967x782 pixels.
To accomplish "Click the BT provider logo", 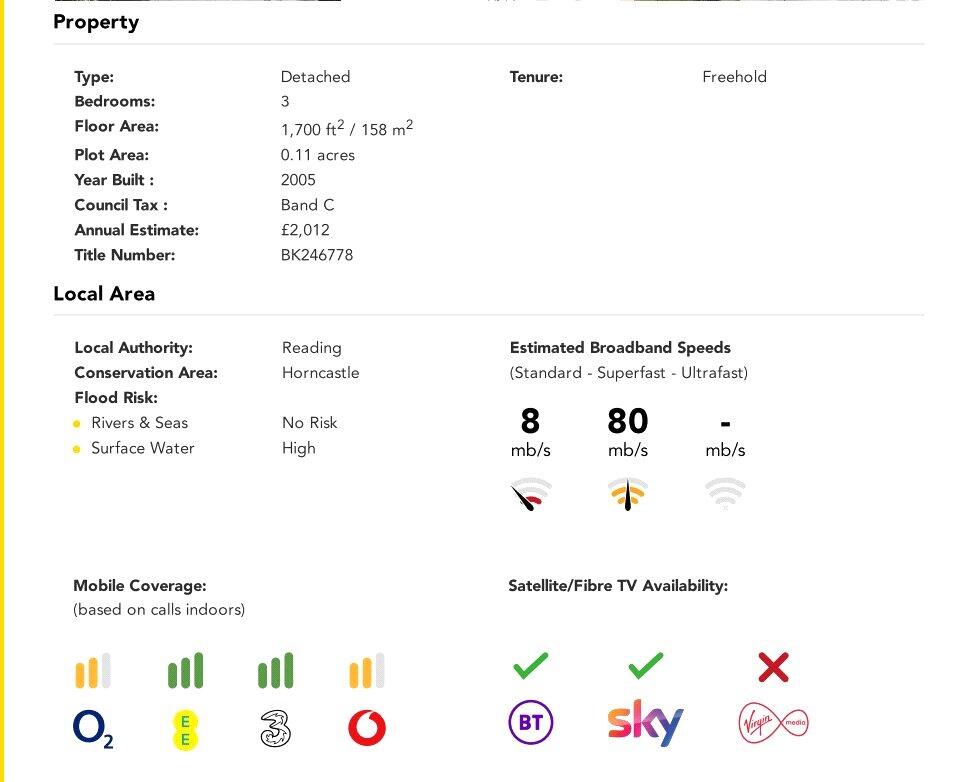I will tap(530, 723).
